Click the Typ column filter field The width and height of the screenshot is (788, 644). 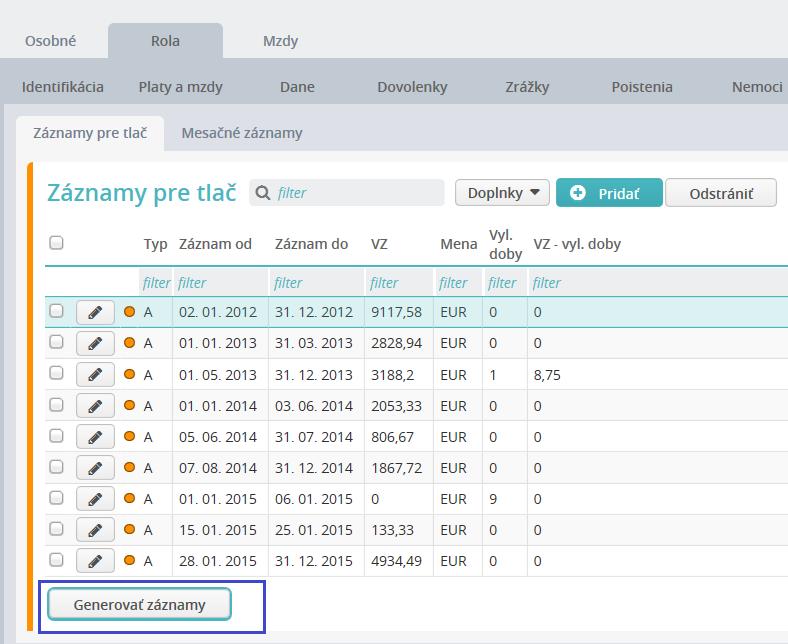tap(156, 283)
